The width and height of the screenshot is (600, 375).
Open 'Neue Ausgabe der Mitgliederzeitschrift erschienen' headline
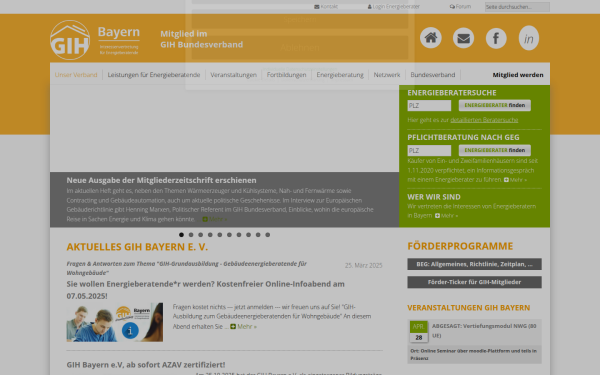point(161,180)
